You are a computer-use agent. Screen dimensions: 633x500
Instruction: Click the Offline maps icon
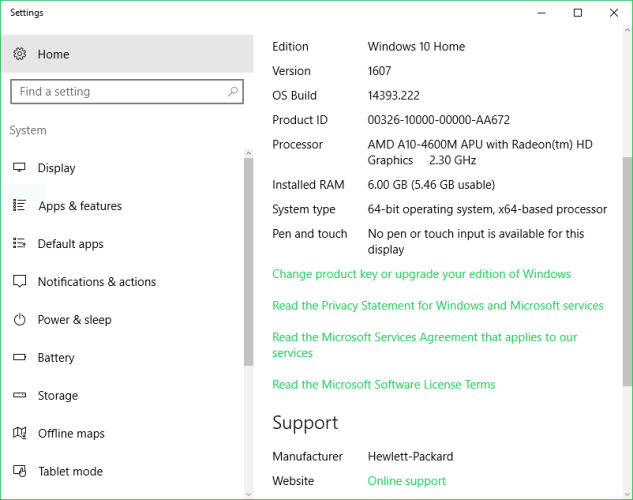point(19,434)
